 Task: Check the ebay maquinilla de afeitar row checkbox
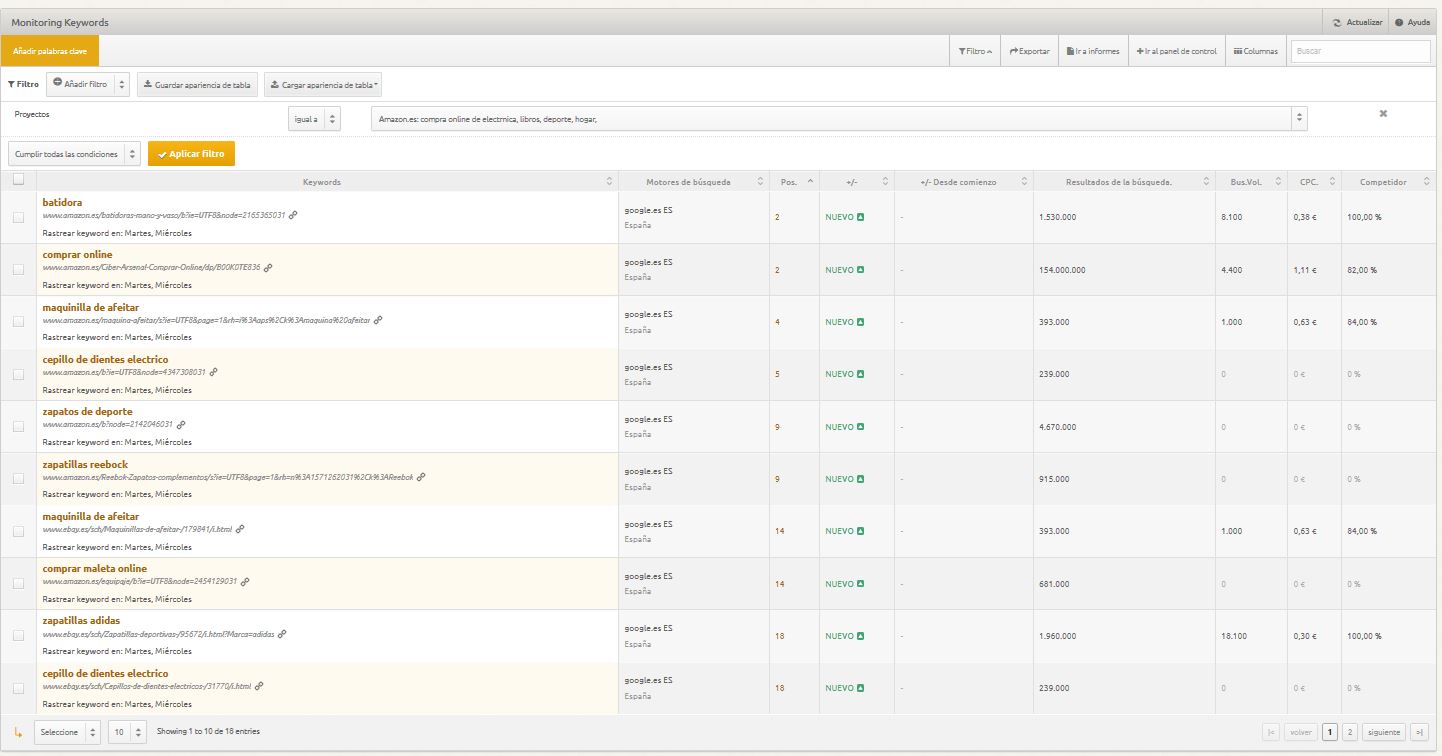tap(18, 531)
